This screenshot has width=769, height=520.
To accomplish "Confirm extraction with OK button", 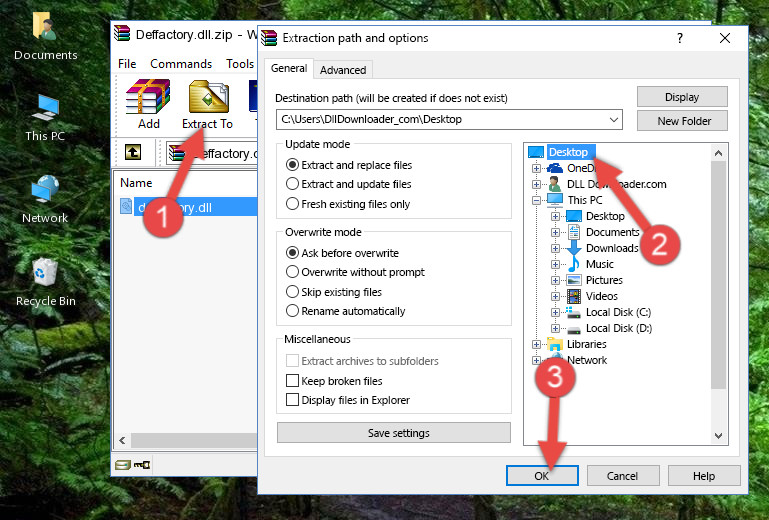I will coord(542,476).
